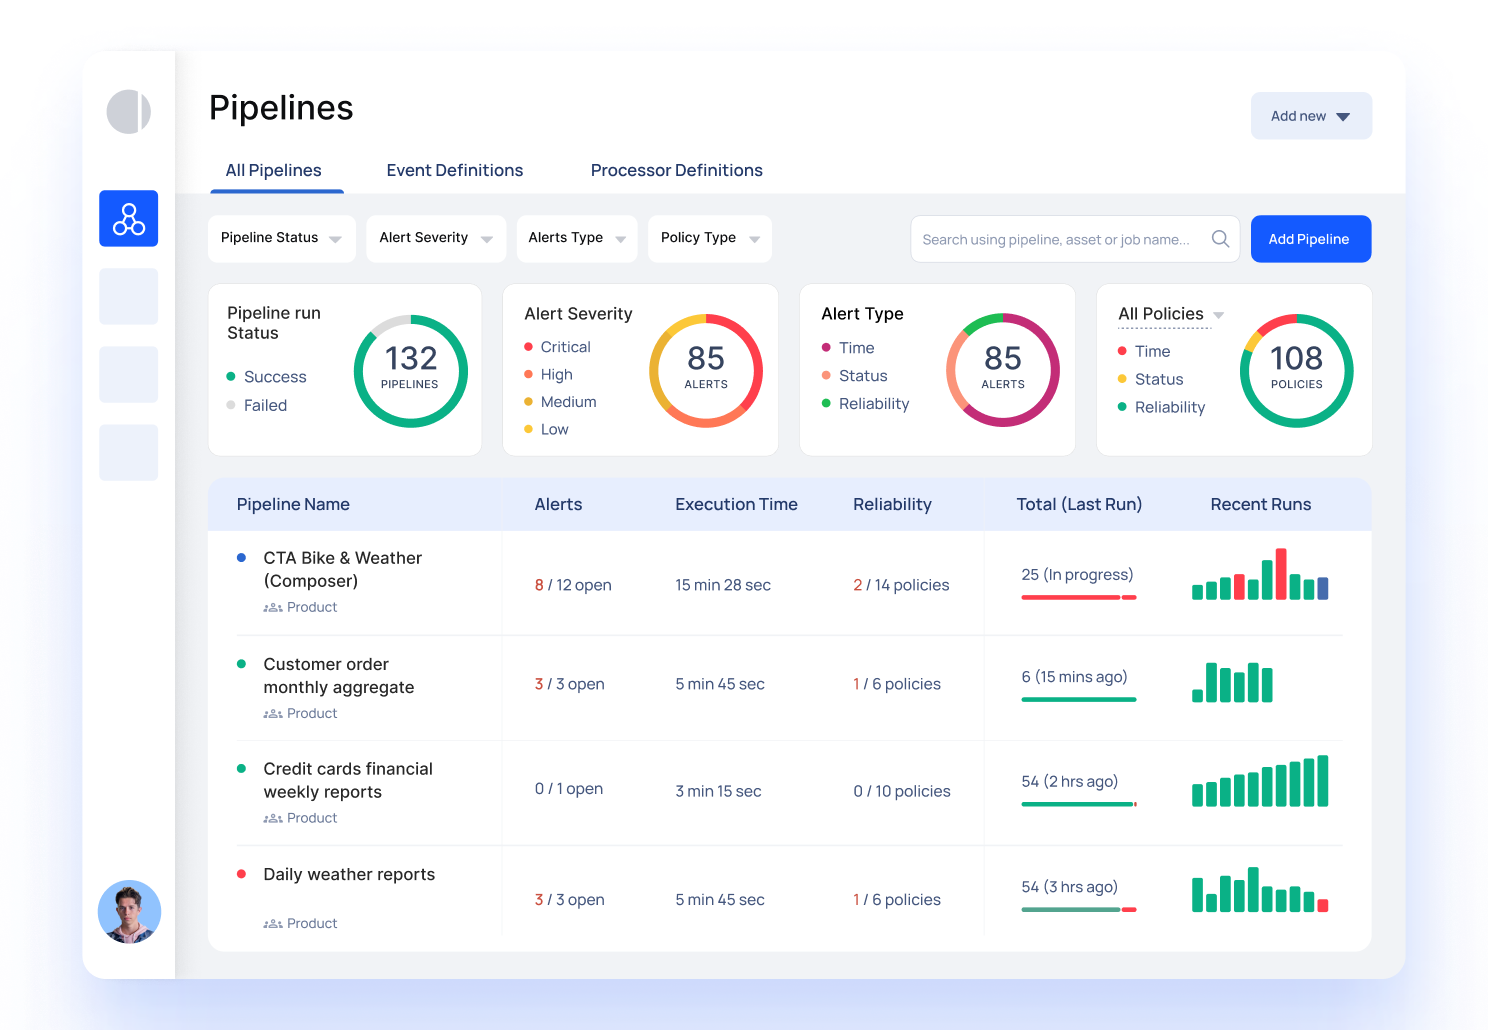Open the user profile avatar
Image resolution: width=1488 pixels, height=1030 pixels.
point(129,912)
